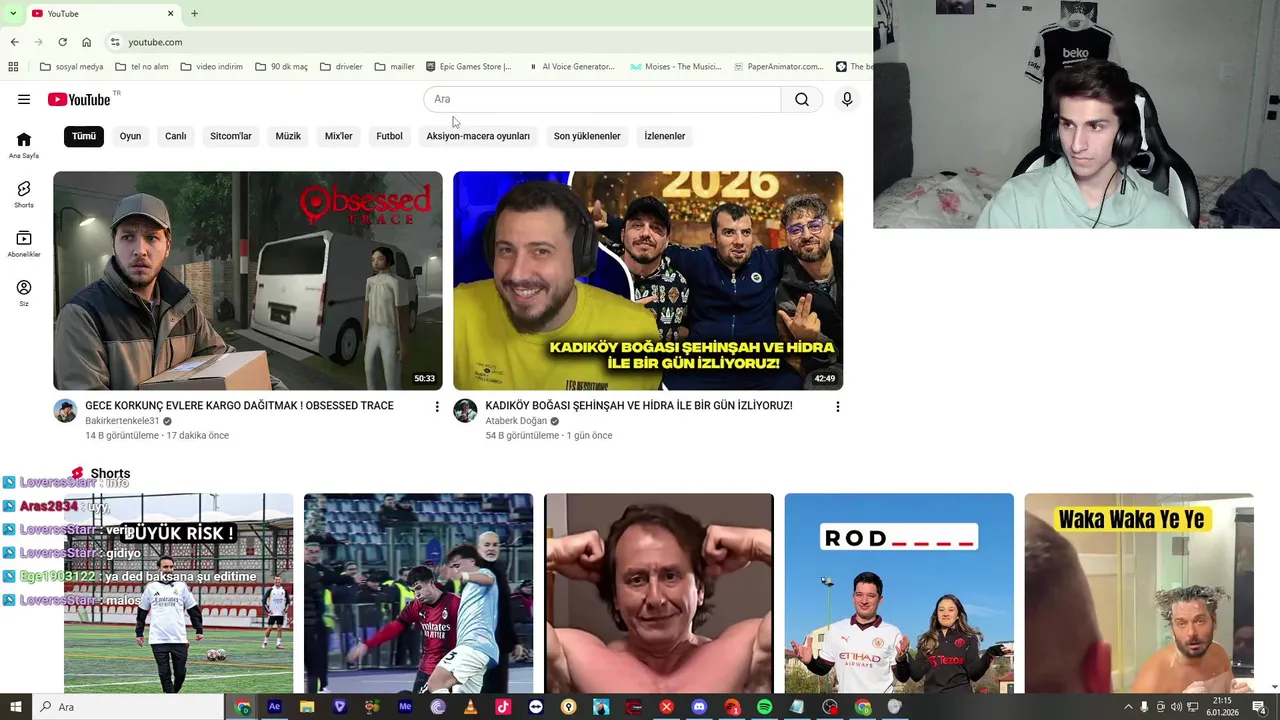Open options menu for OBSESSED TRACE video
The height and width of the screenshot is (720, 1280).
(x=437, y=406)
